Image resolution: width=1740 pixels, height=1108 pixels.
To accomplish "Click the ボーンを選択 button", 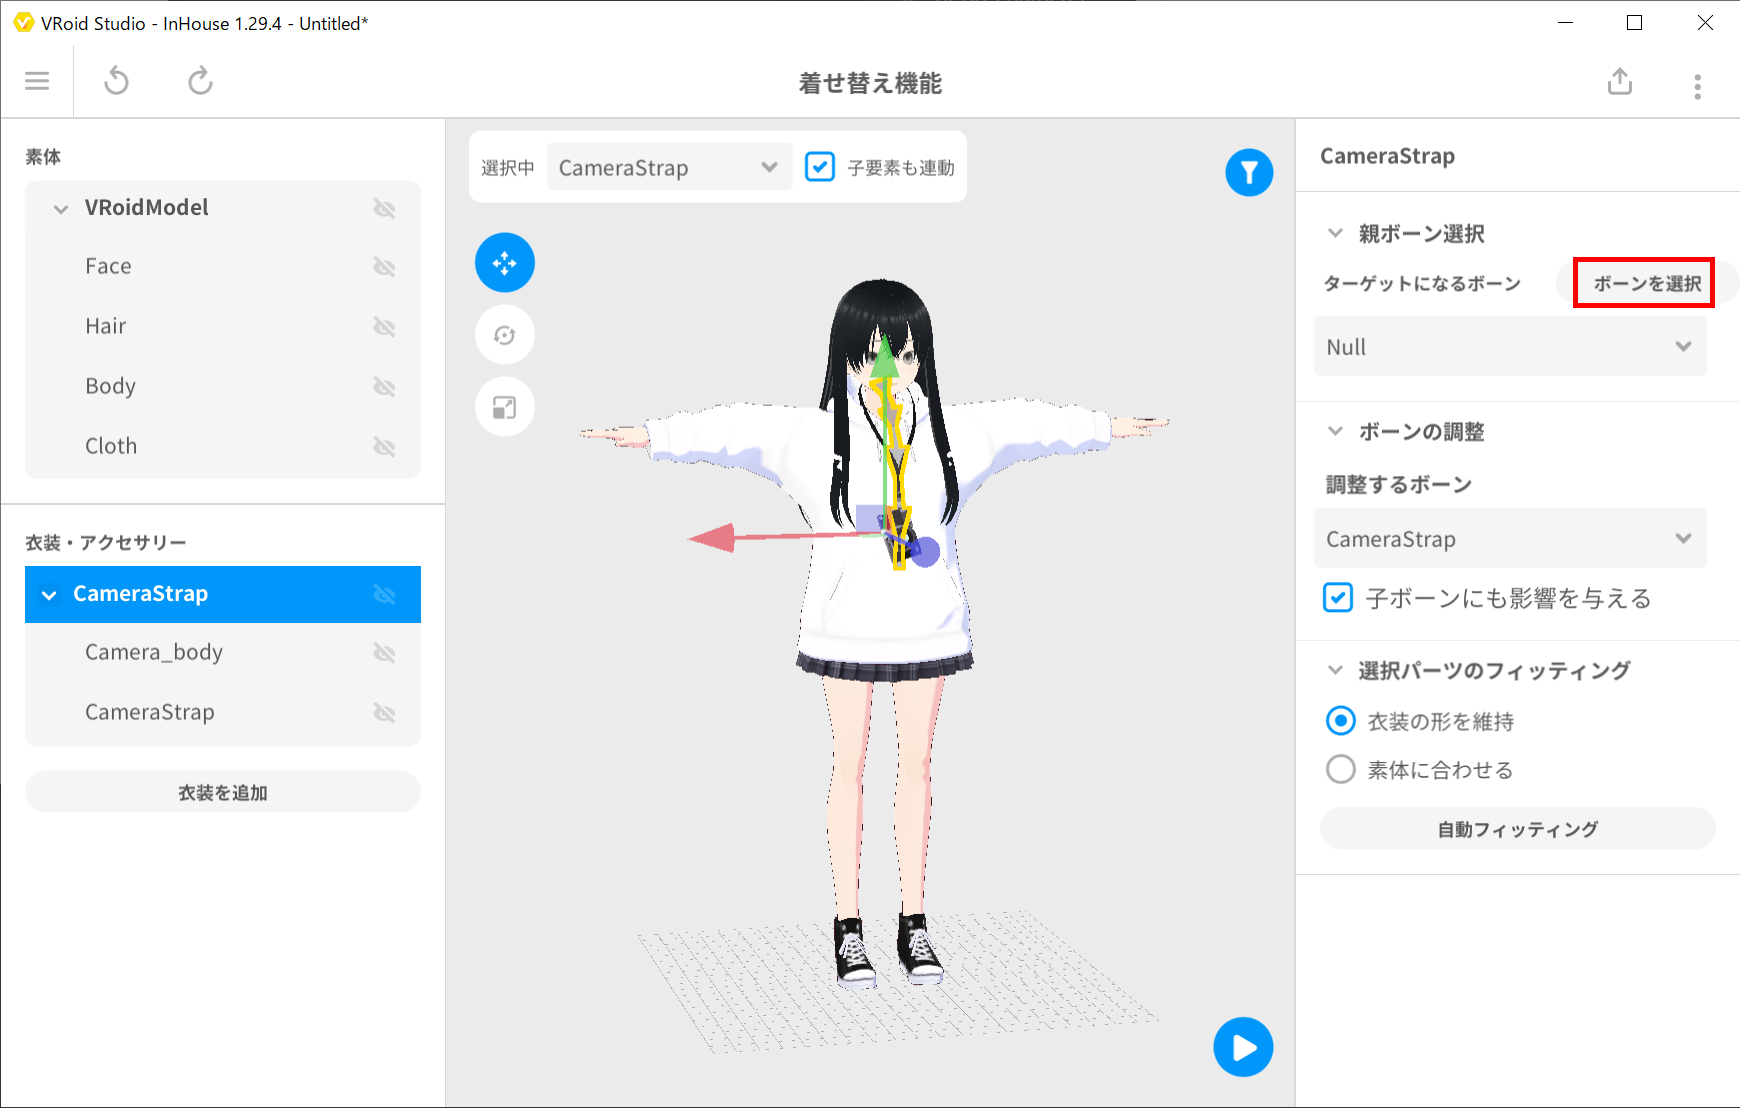I will (1646, 284).
